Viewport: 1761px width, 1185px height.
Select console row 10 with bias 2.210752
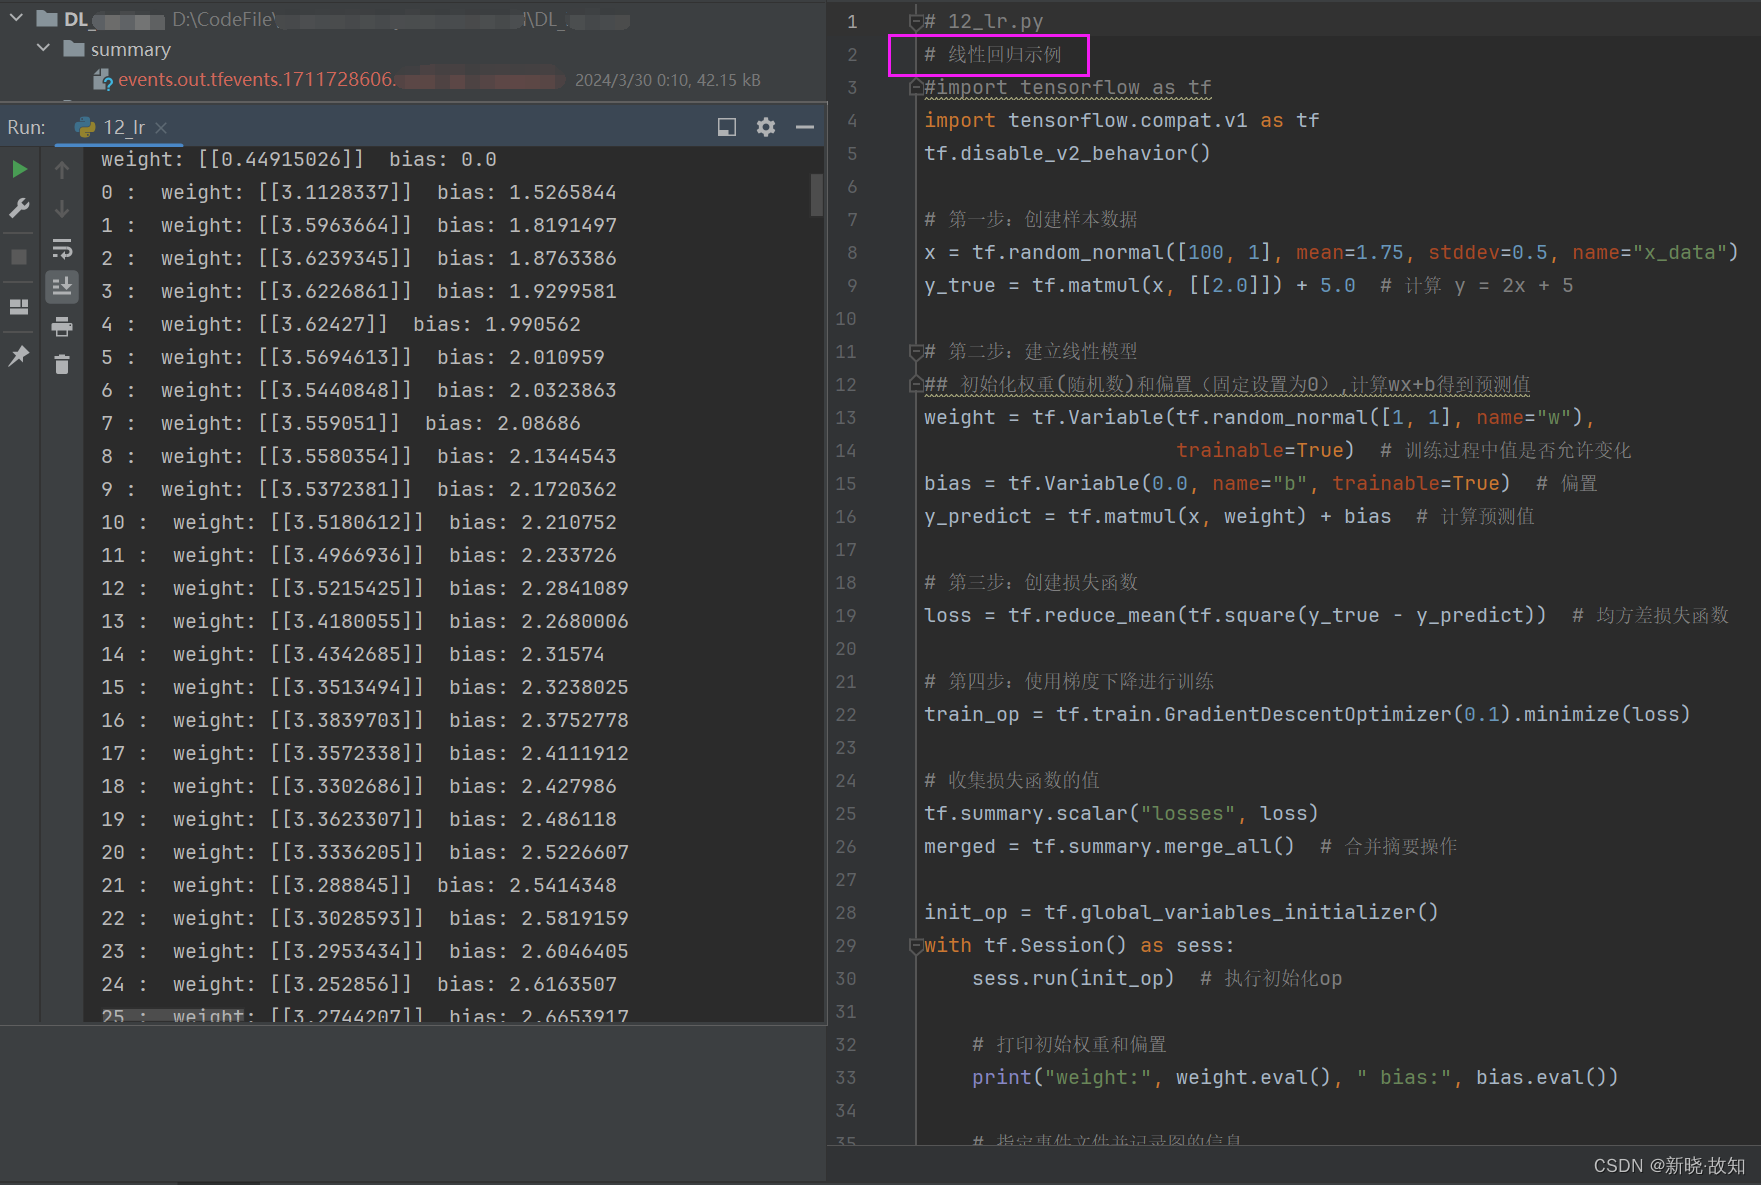click(x=358, y=522)
